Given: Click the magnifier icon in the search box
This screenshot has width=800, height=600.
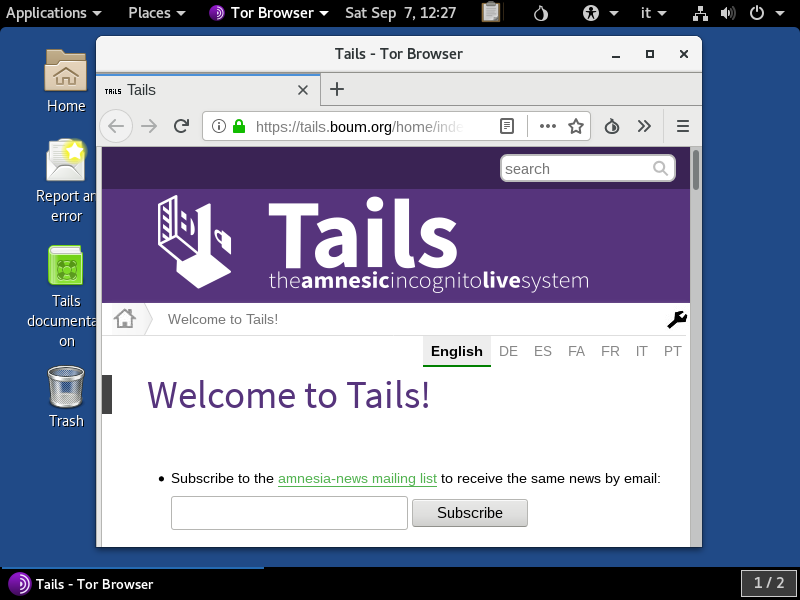Looking at the screenshot, I should (x=660, y=168).
